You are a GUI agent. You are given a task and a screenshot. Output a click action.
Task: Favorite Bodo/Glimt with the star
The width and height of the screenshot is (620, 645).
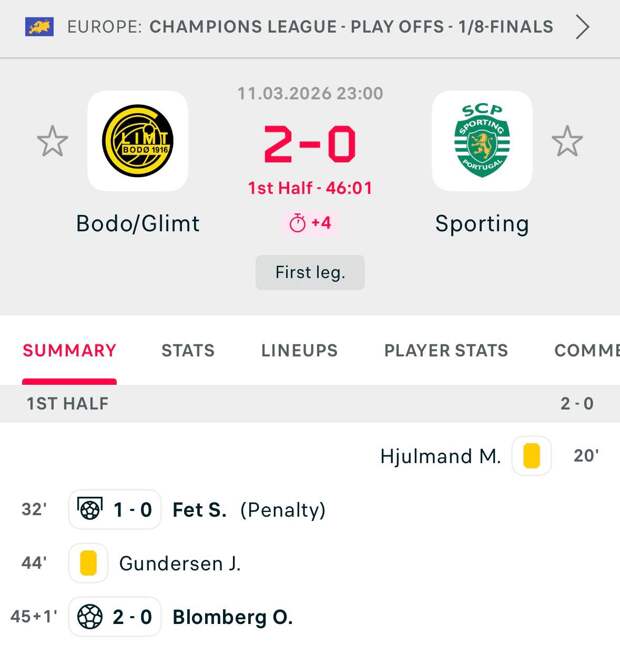pos(52,142)
